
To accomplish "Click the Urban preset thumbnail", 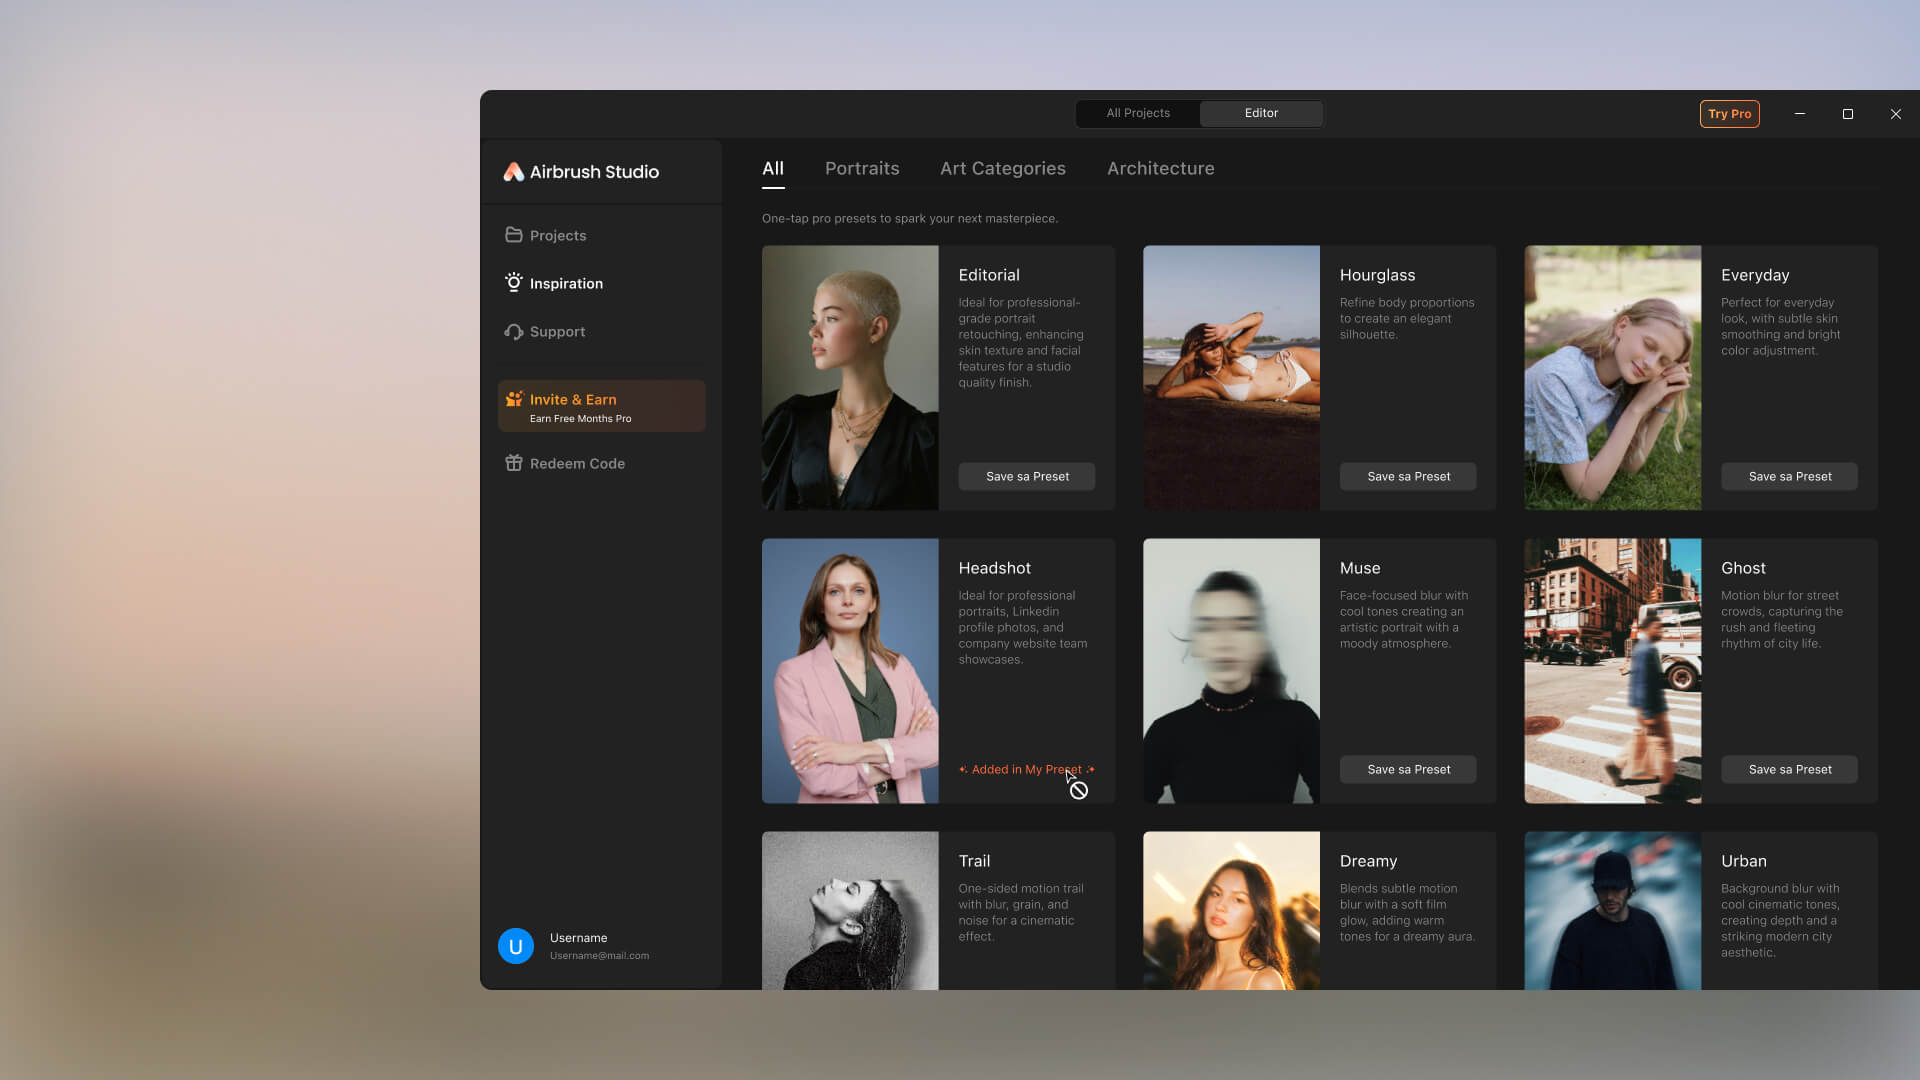I will pos(1613,911).
